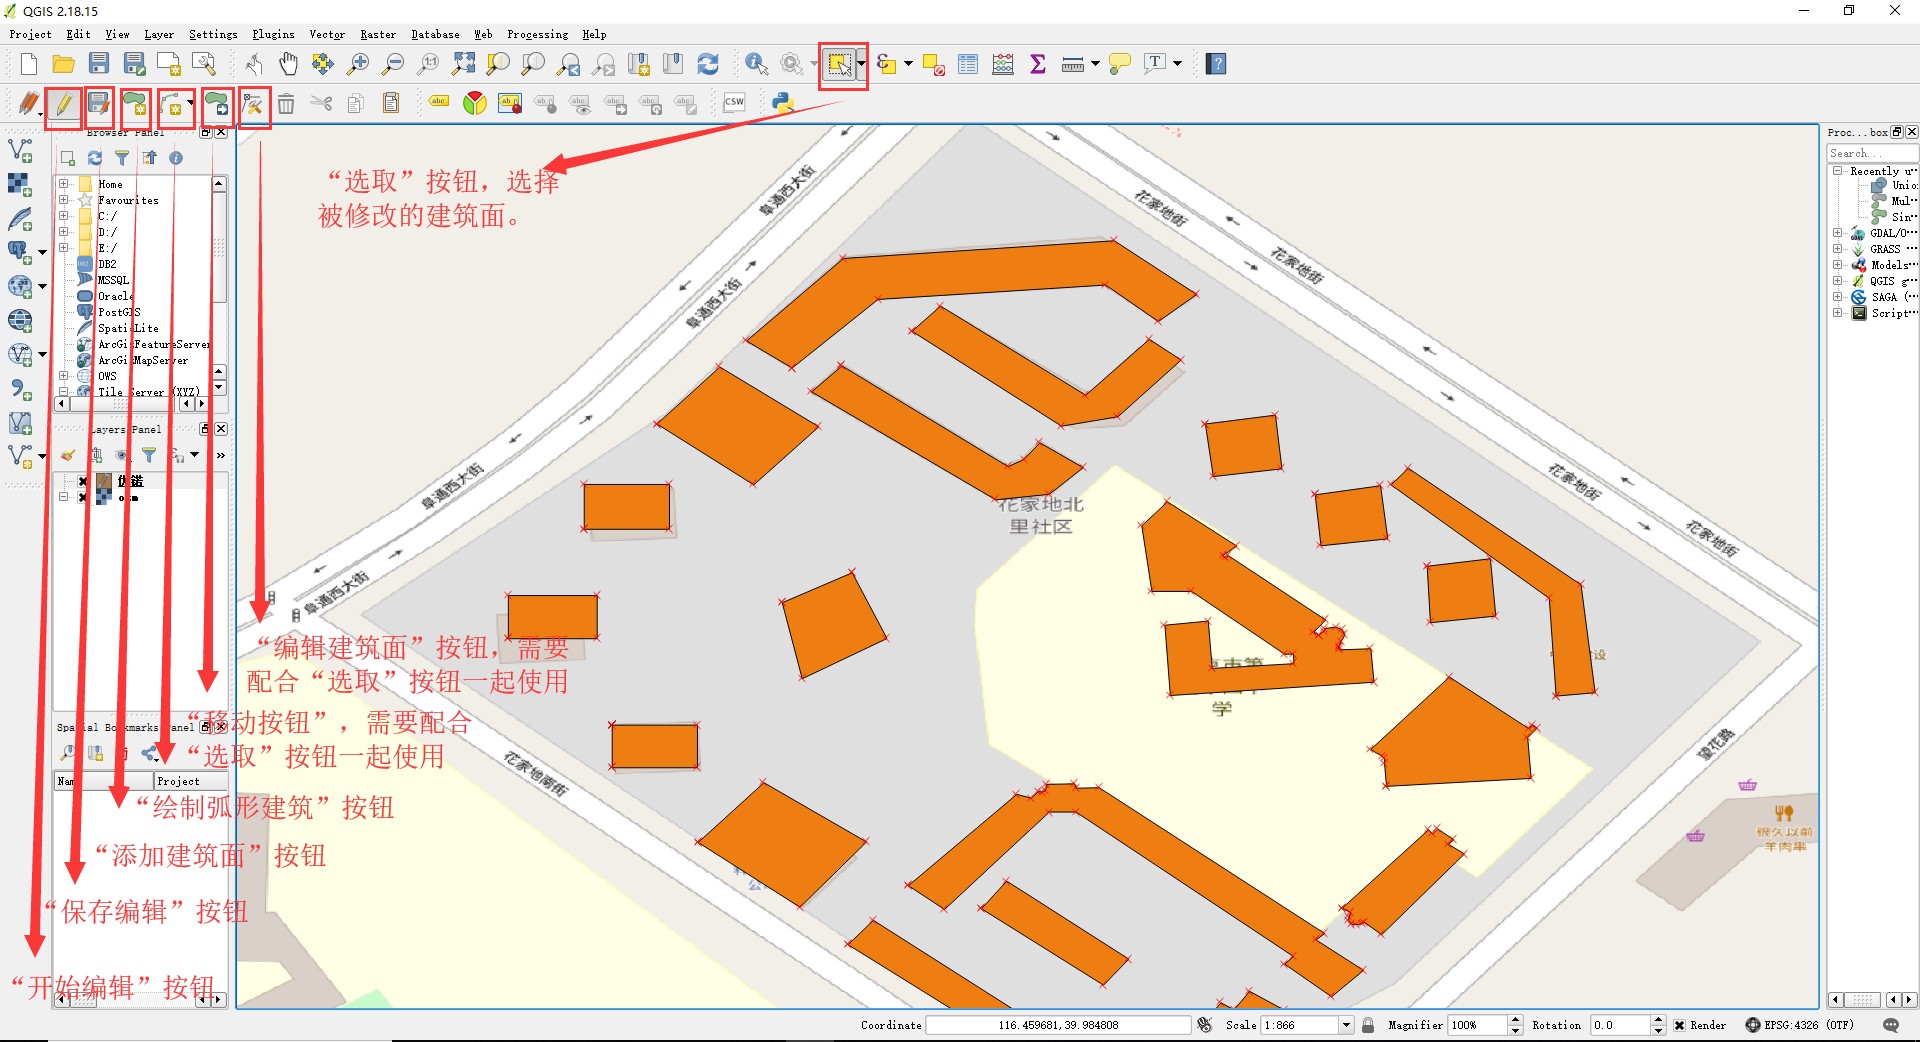Toggle editing with the pencil icon
1920x1042 pixels.
point(63,103)
